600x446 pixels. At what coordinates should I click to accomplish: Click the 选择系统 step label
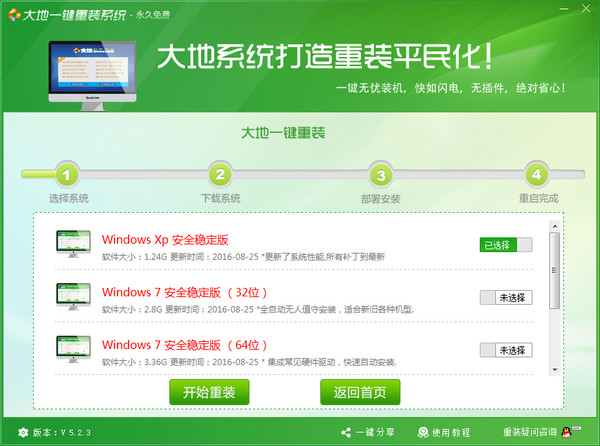click(x=68, y=198)
